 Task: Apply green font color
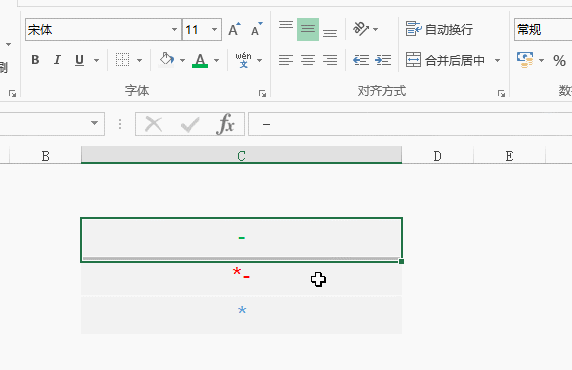[x=200, y=60]
